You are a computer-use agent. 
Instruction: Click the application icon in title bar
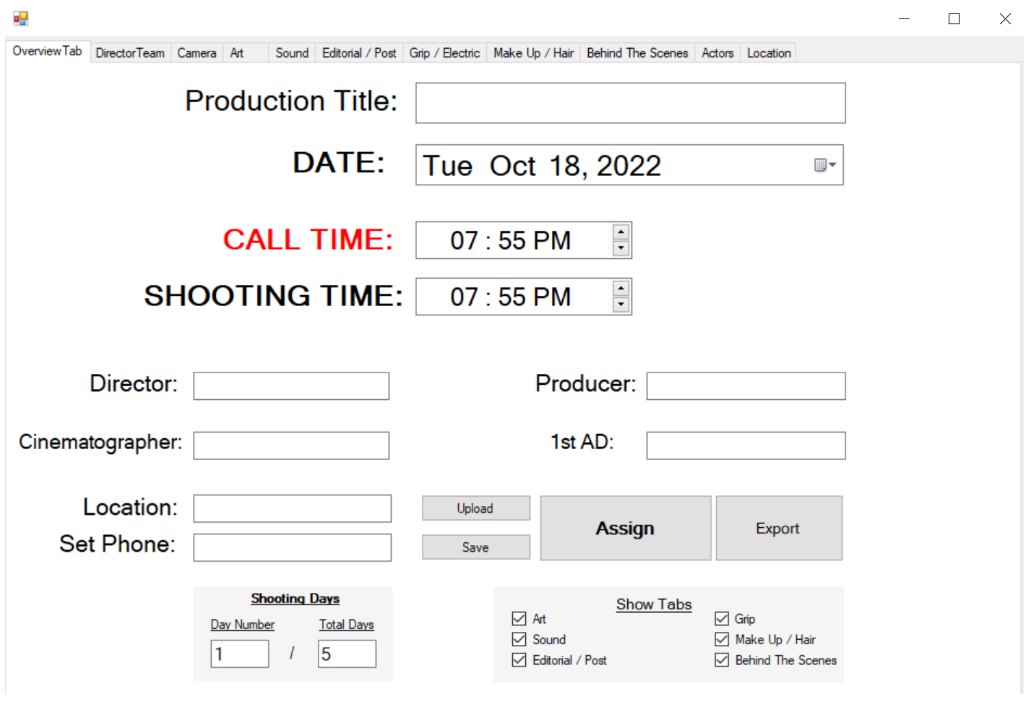21,18
